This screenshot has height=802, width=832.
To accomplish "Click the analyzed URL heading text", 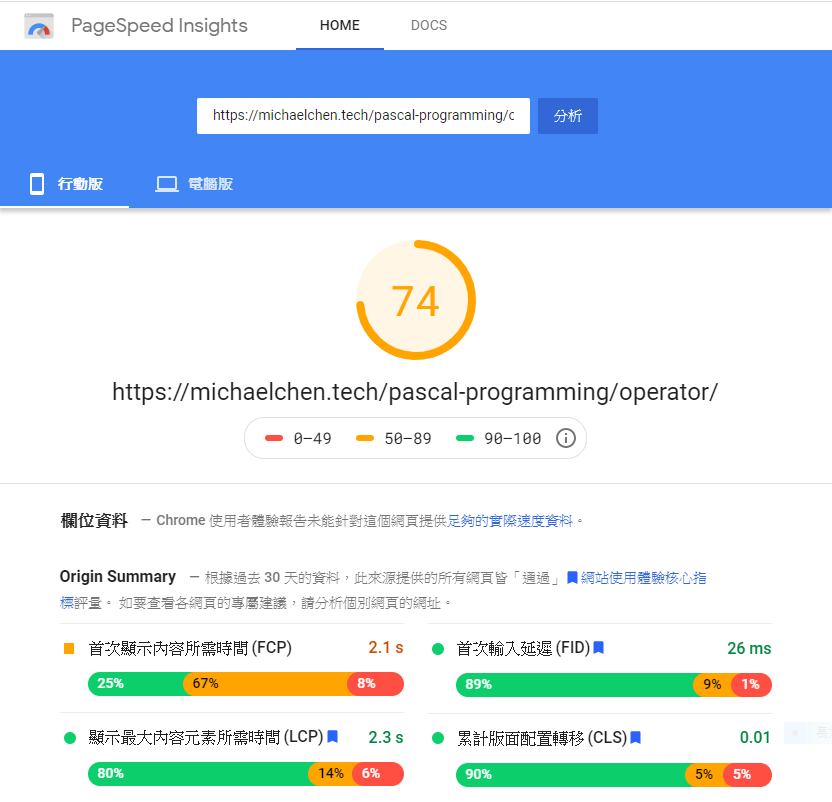I will coord(415,392).
